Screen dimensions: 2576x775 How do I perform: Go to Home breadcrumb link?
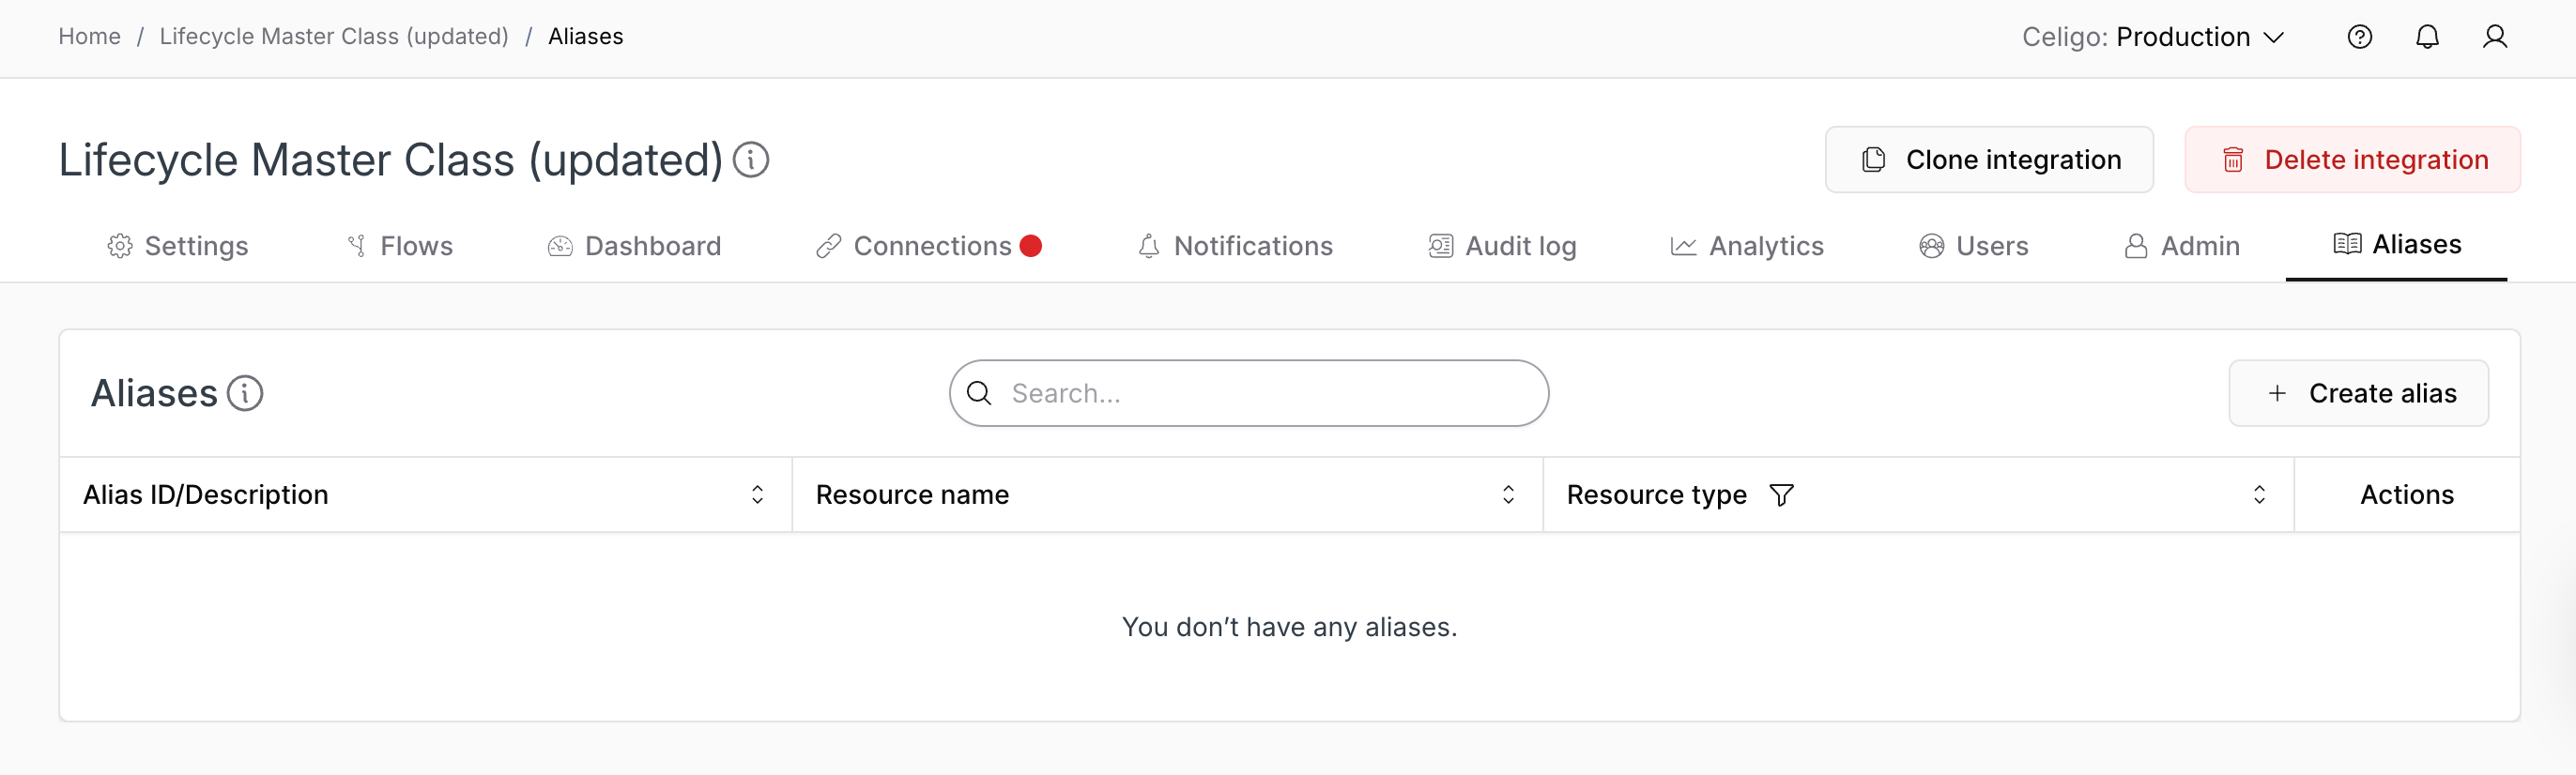tap(89, 37)
